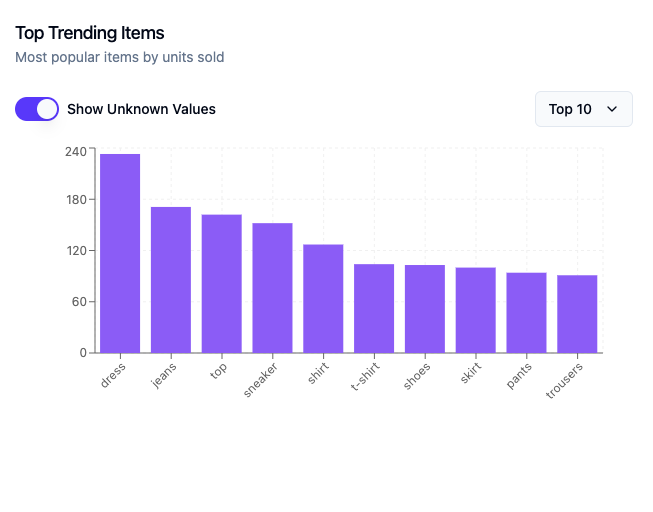The height and width of the screenshot is (512, 653).
Task: Click the sneaker axis label
Action: coord(260,380)
